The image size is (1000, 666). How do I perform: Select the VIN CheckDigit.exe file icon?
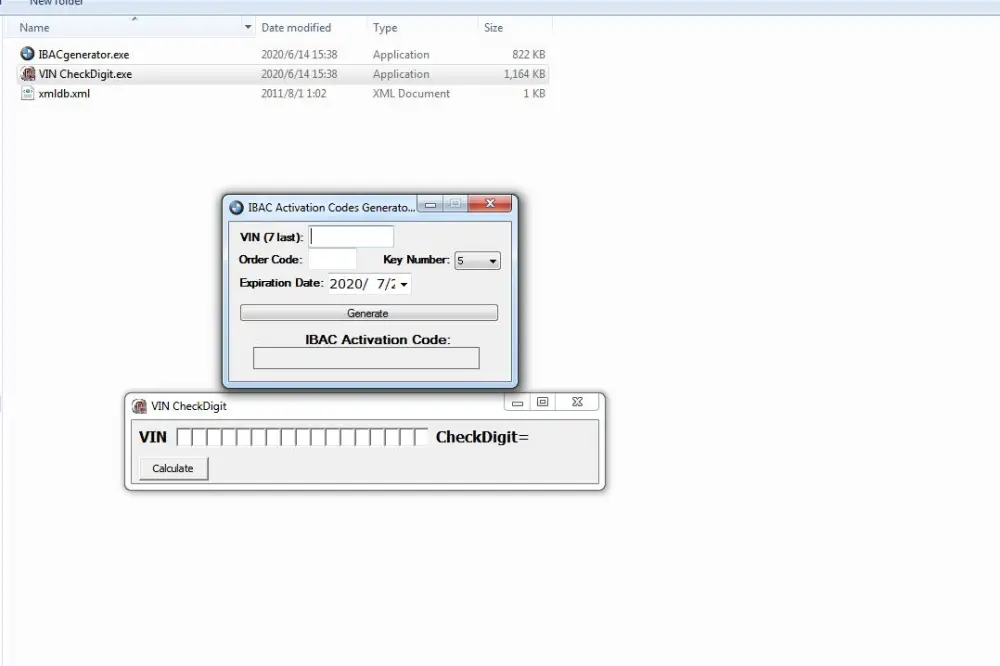coord(28,74)
